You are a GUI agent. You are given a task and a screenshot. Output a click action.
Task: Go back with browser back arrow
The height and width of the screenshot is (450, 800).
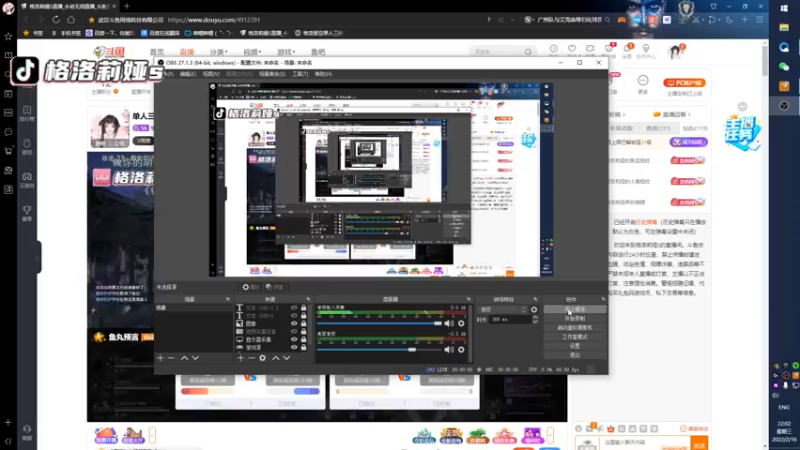(26, 20)
